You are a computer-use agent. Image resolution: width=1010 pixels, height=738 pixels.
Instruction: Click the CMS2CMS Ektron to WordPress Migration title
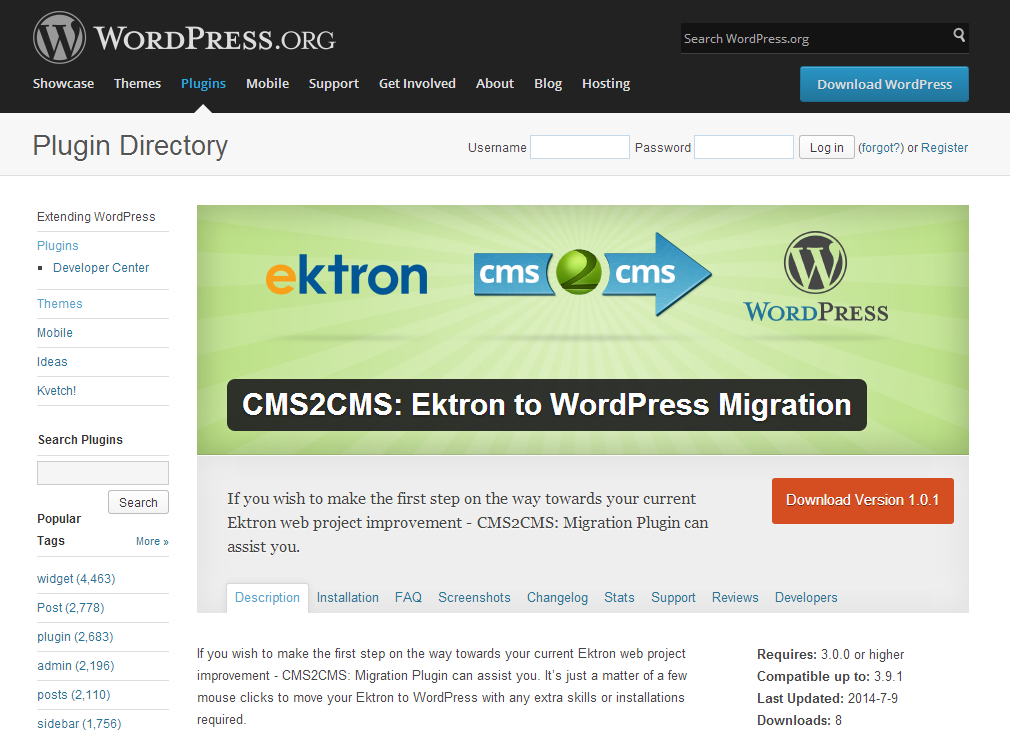click(547, 405)
